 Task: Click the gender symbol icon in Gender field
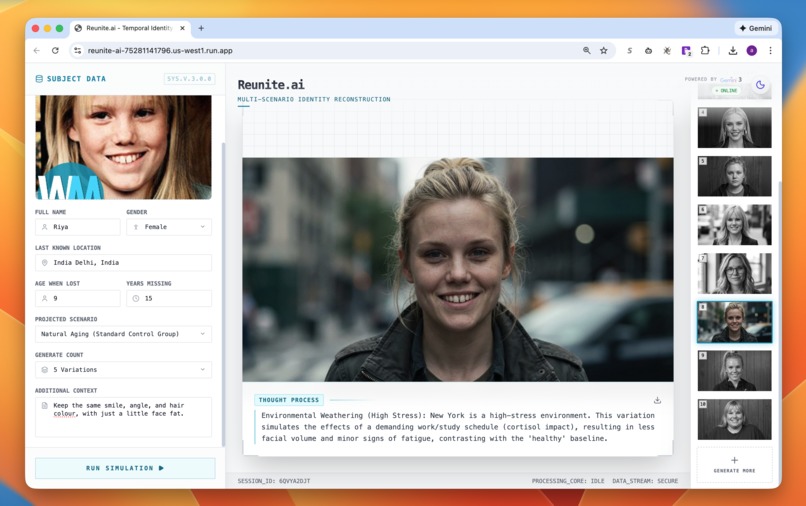pos(136,227)
